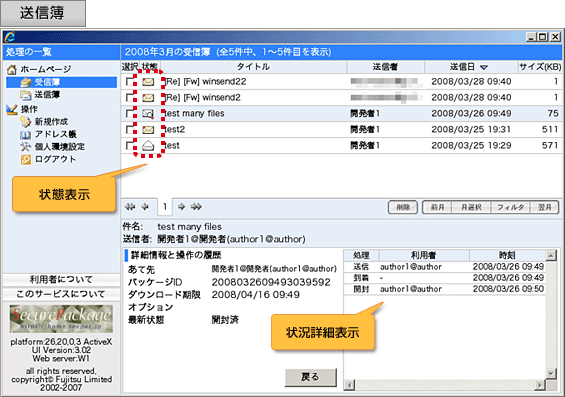The height and width of the screenshot is (397, 565).
Task: Open the test2 message title
Action: pyautogui.click(x=175, y=130)
